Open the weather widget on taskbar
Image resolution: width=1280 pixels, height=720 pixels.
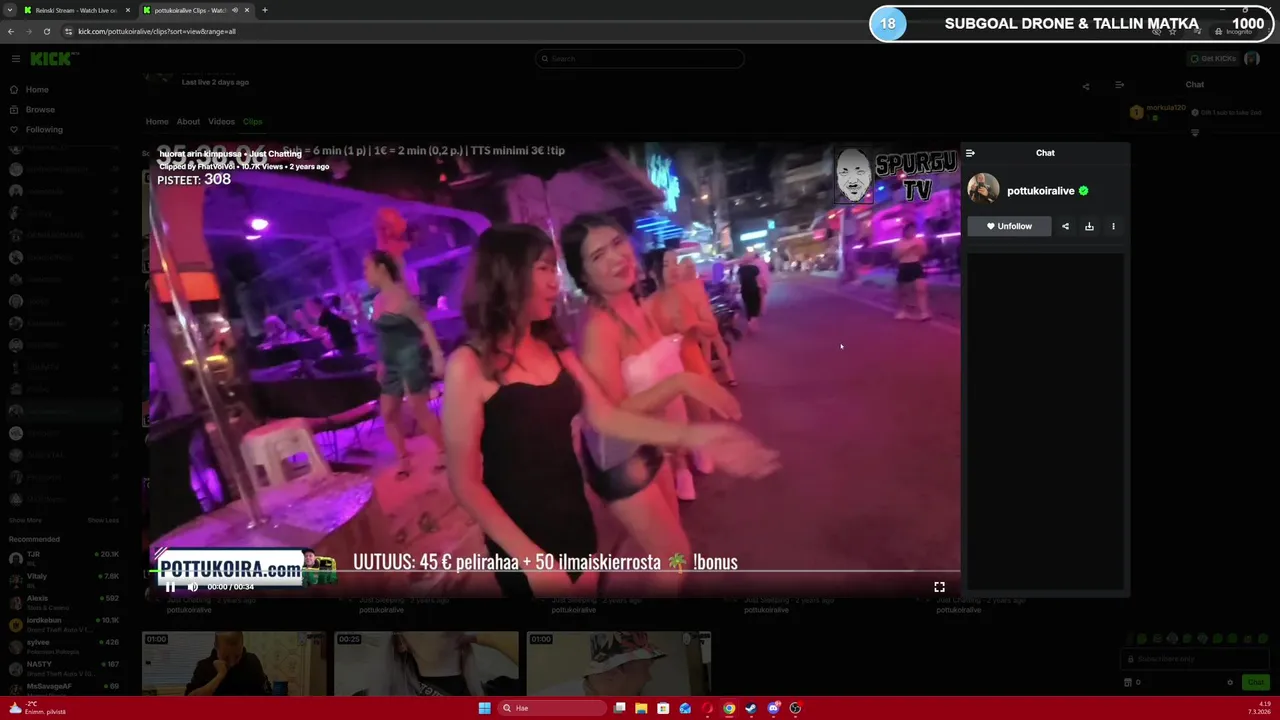(x=36, y=708)
